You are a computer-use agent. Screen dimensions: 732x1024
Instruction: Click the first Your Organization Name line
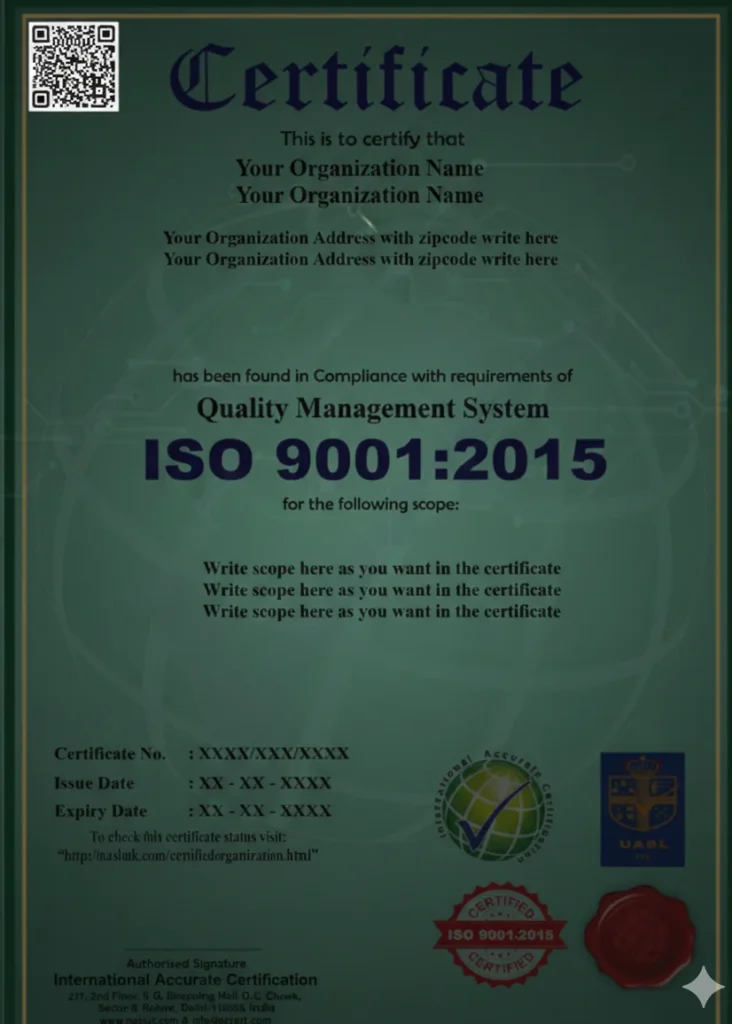click(359, 168)
